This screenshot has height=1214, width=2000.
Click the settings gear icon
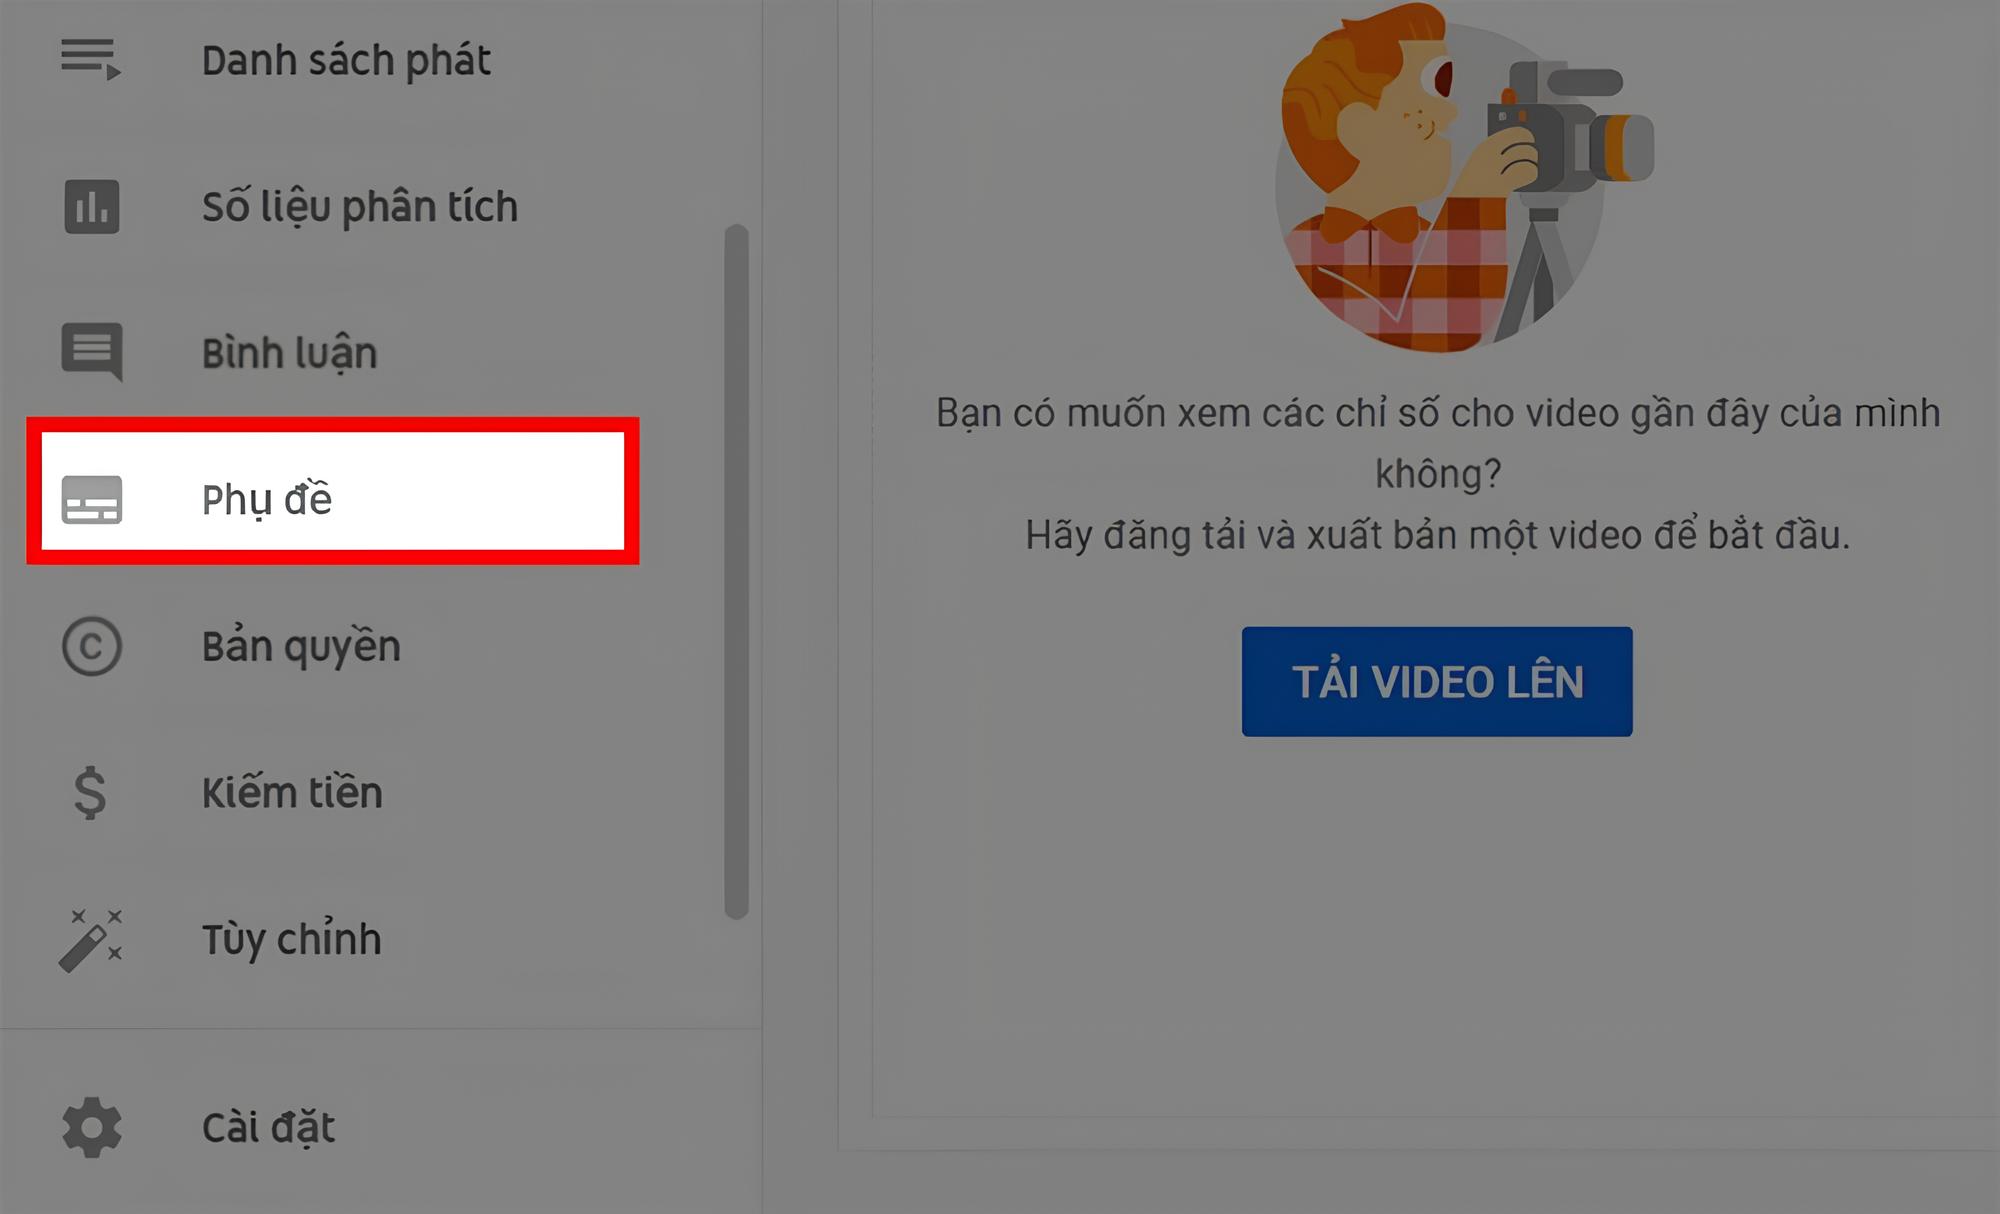coord(92,1127)
